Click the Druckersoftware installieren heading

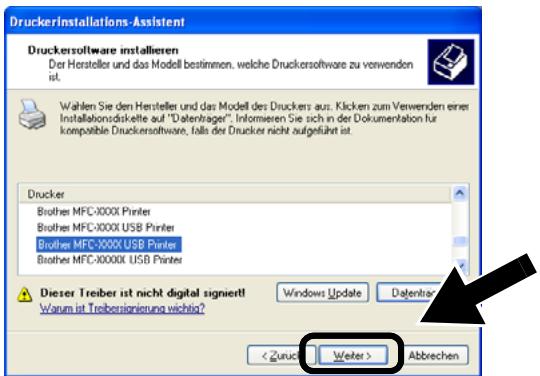103,50
